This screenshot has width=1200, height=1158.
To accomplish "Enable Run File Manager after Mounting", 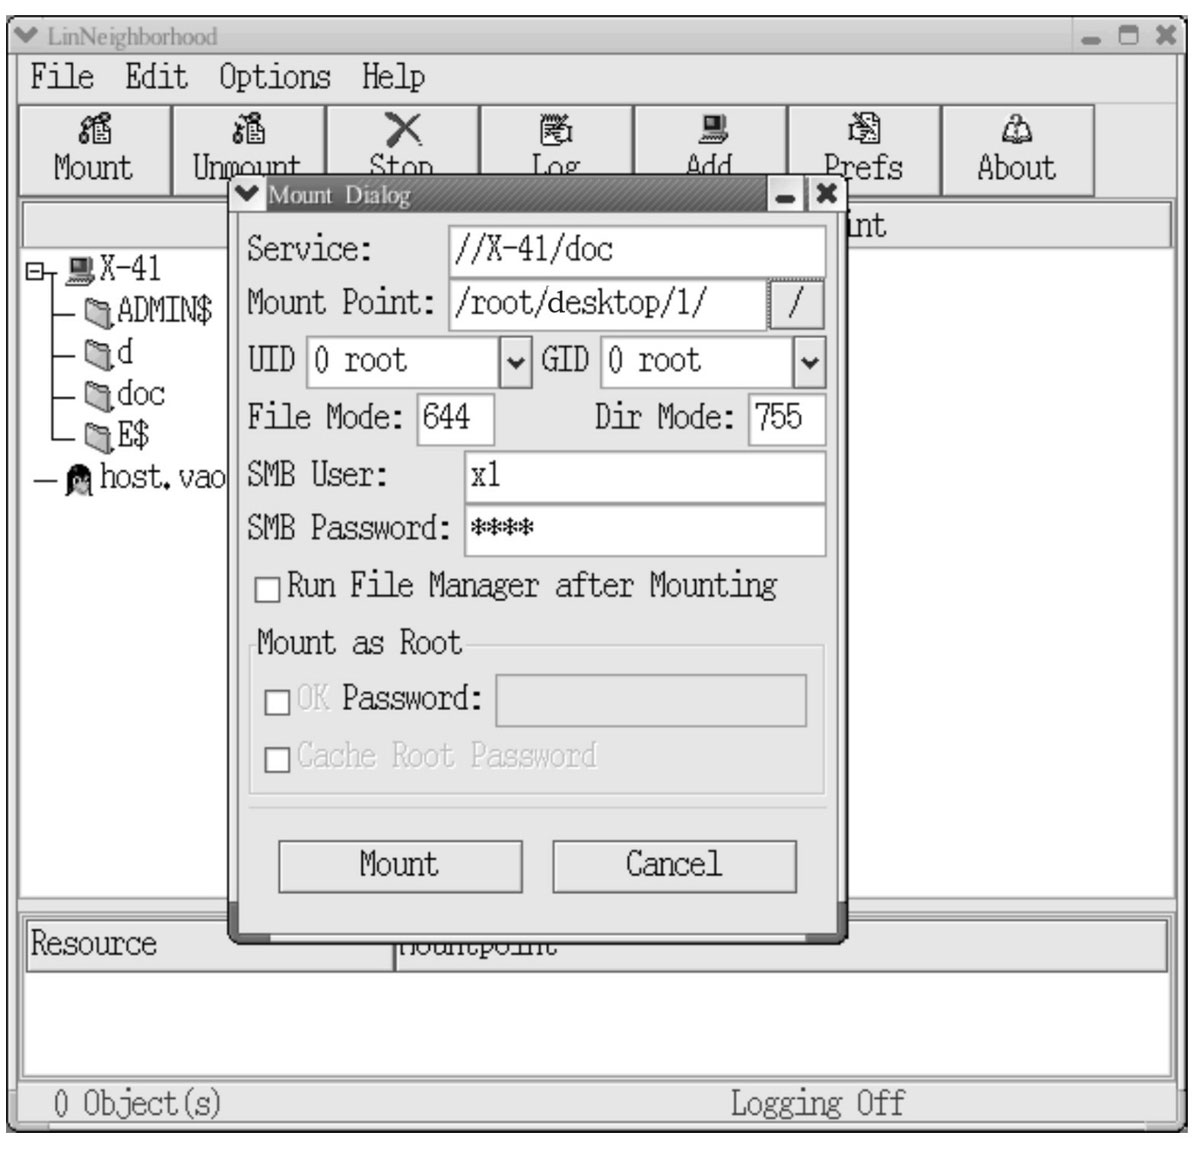I will (x=267, y=590).
